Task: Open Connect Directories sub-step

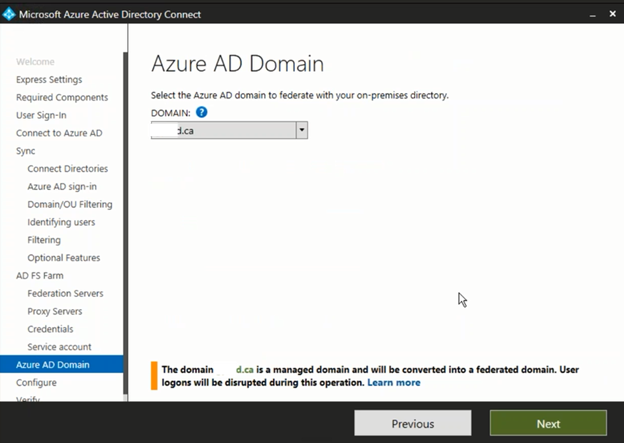Action: pos(68,169)
